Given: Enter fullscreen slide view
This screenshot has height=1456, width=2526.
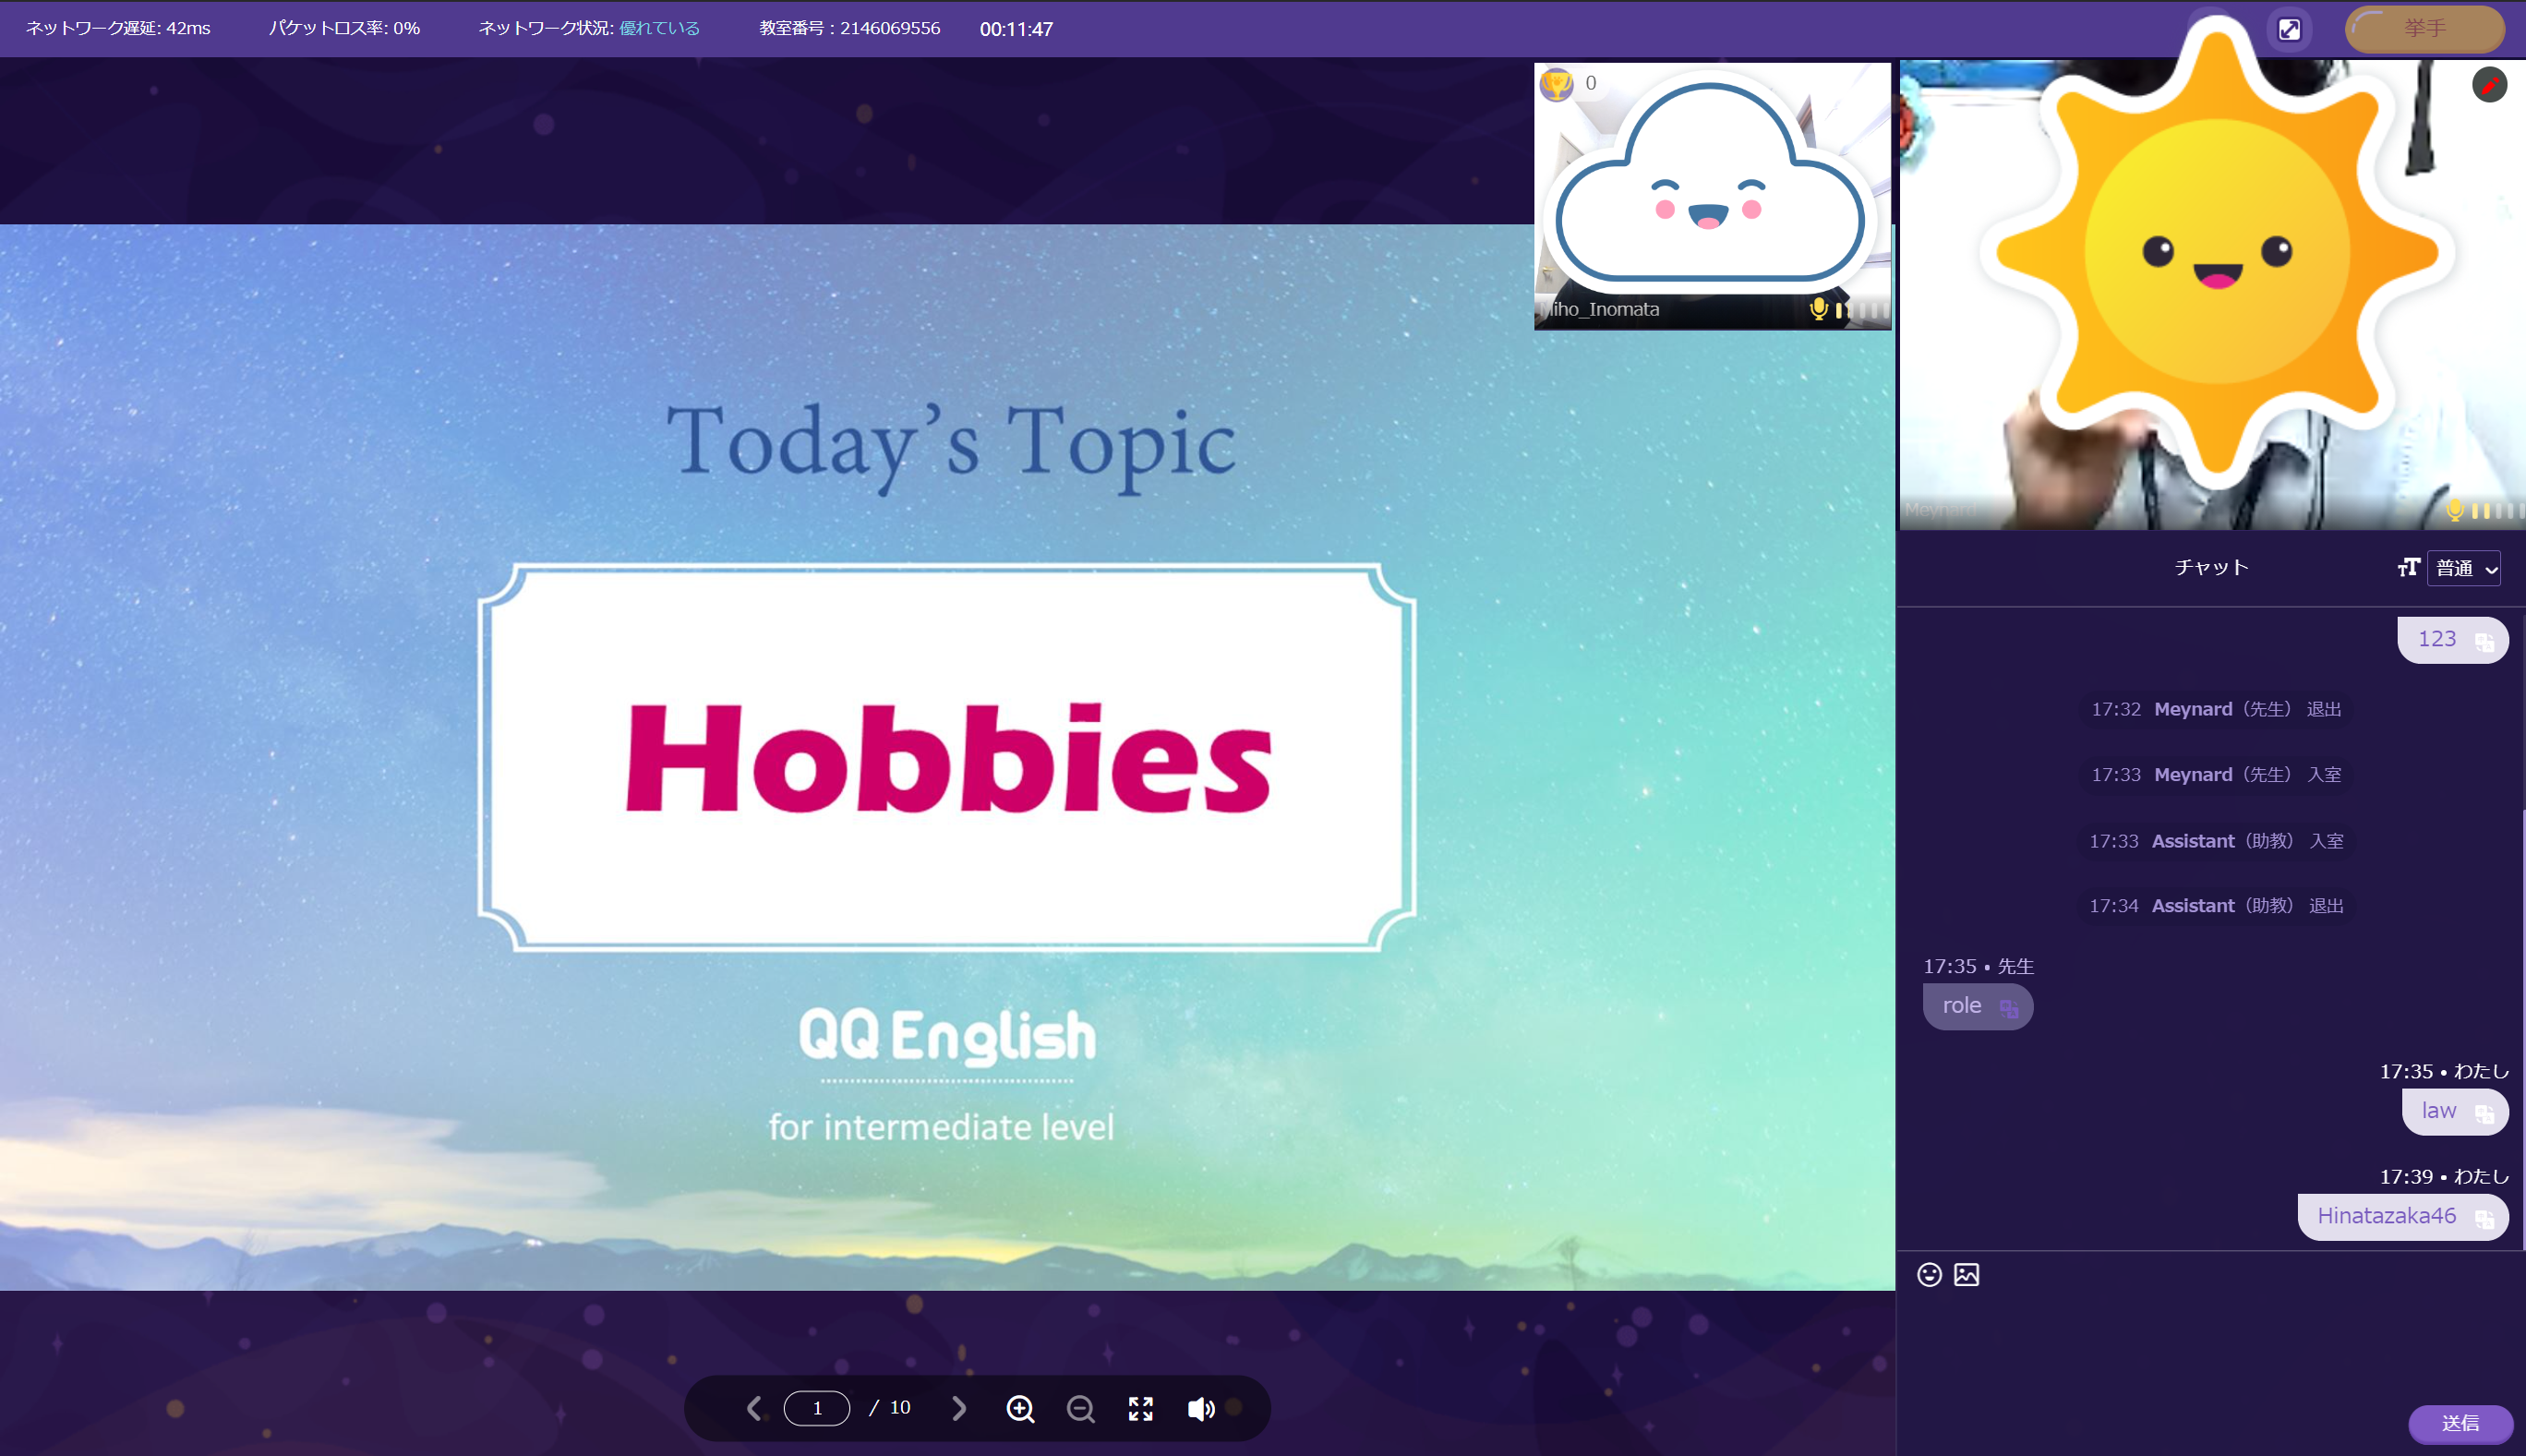Looking at the screenshot, I should [x=1140, y=1408].
